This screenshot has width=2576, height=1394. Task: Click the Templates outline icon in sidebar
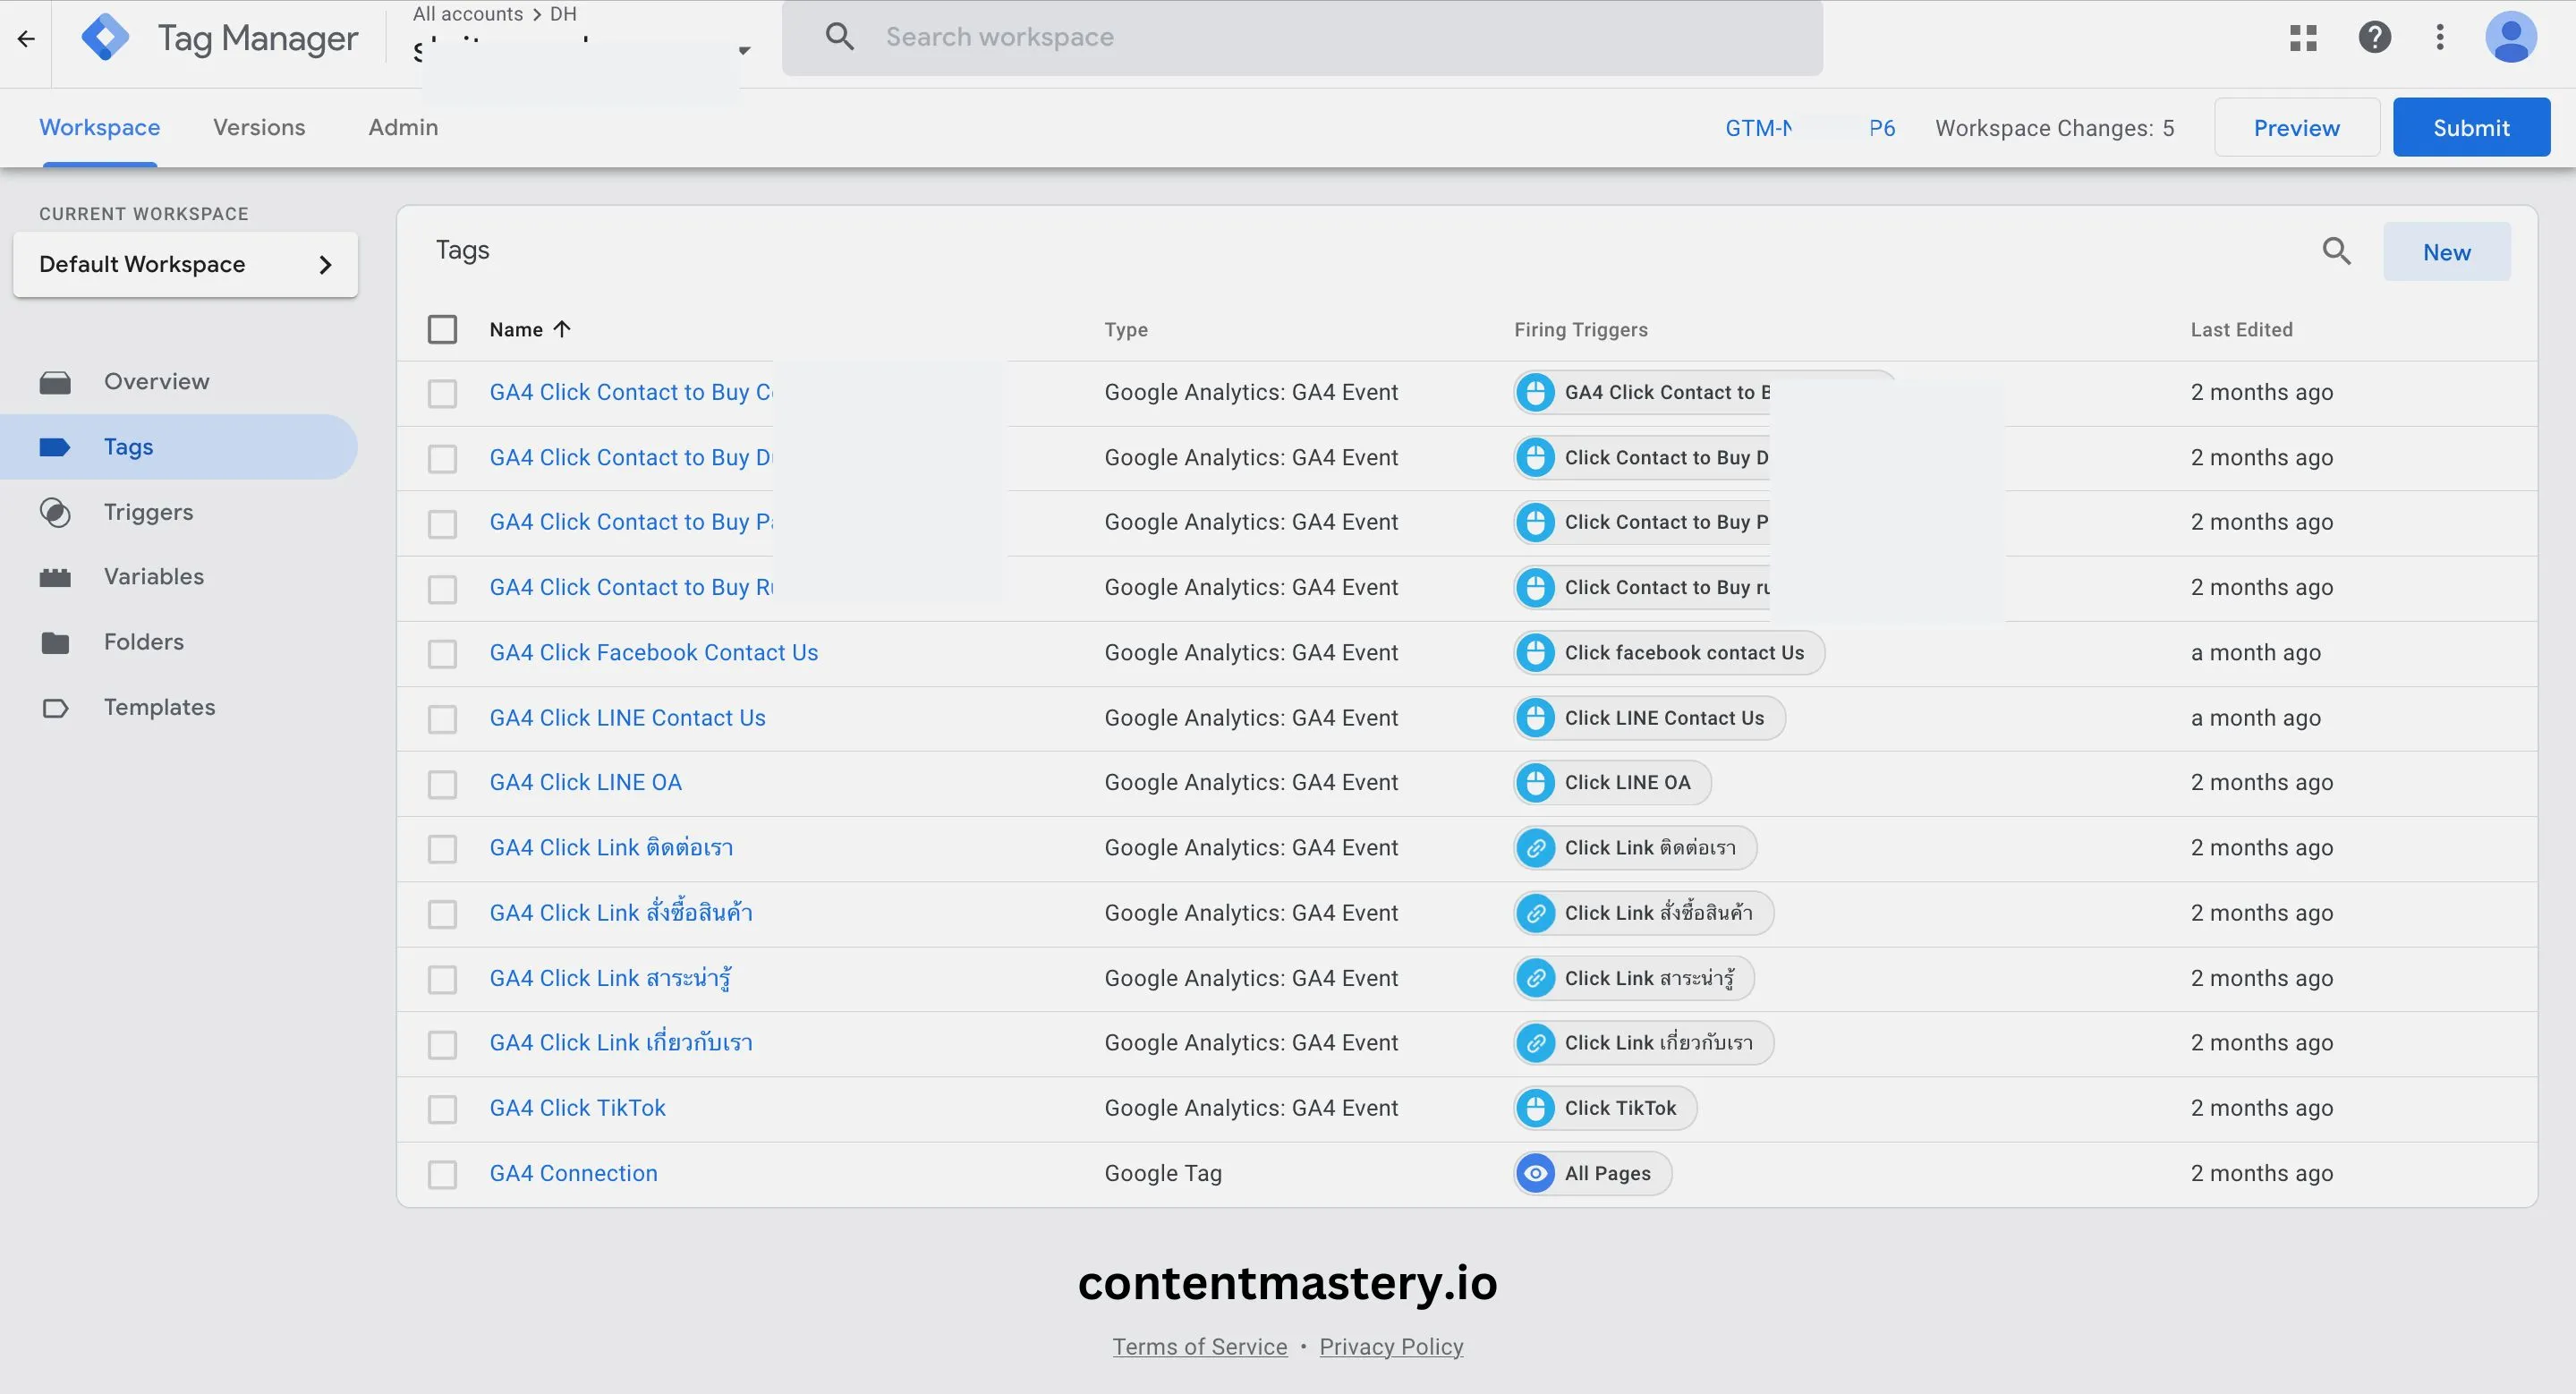[x=55, y=708]
